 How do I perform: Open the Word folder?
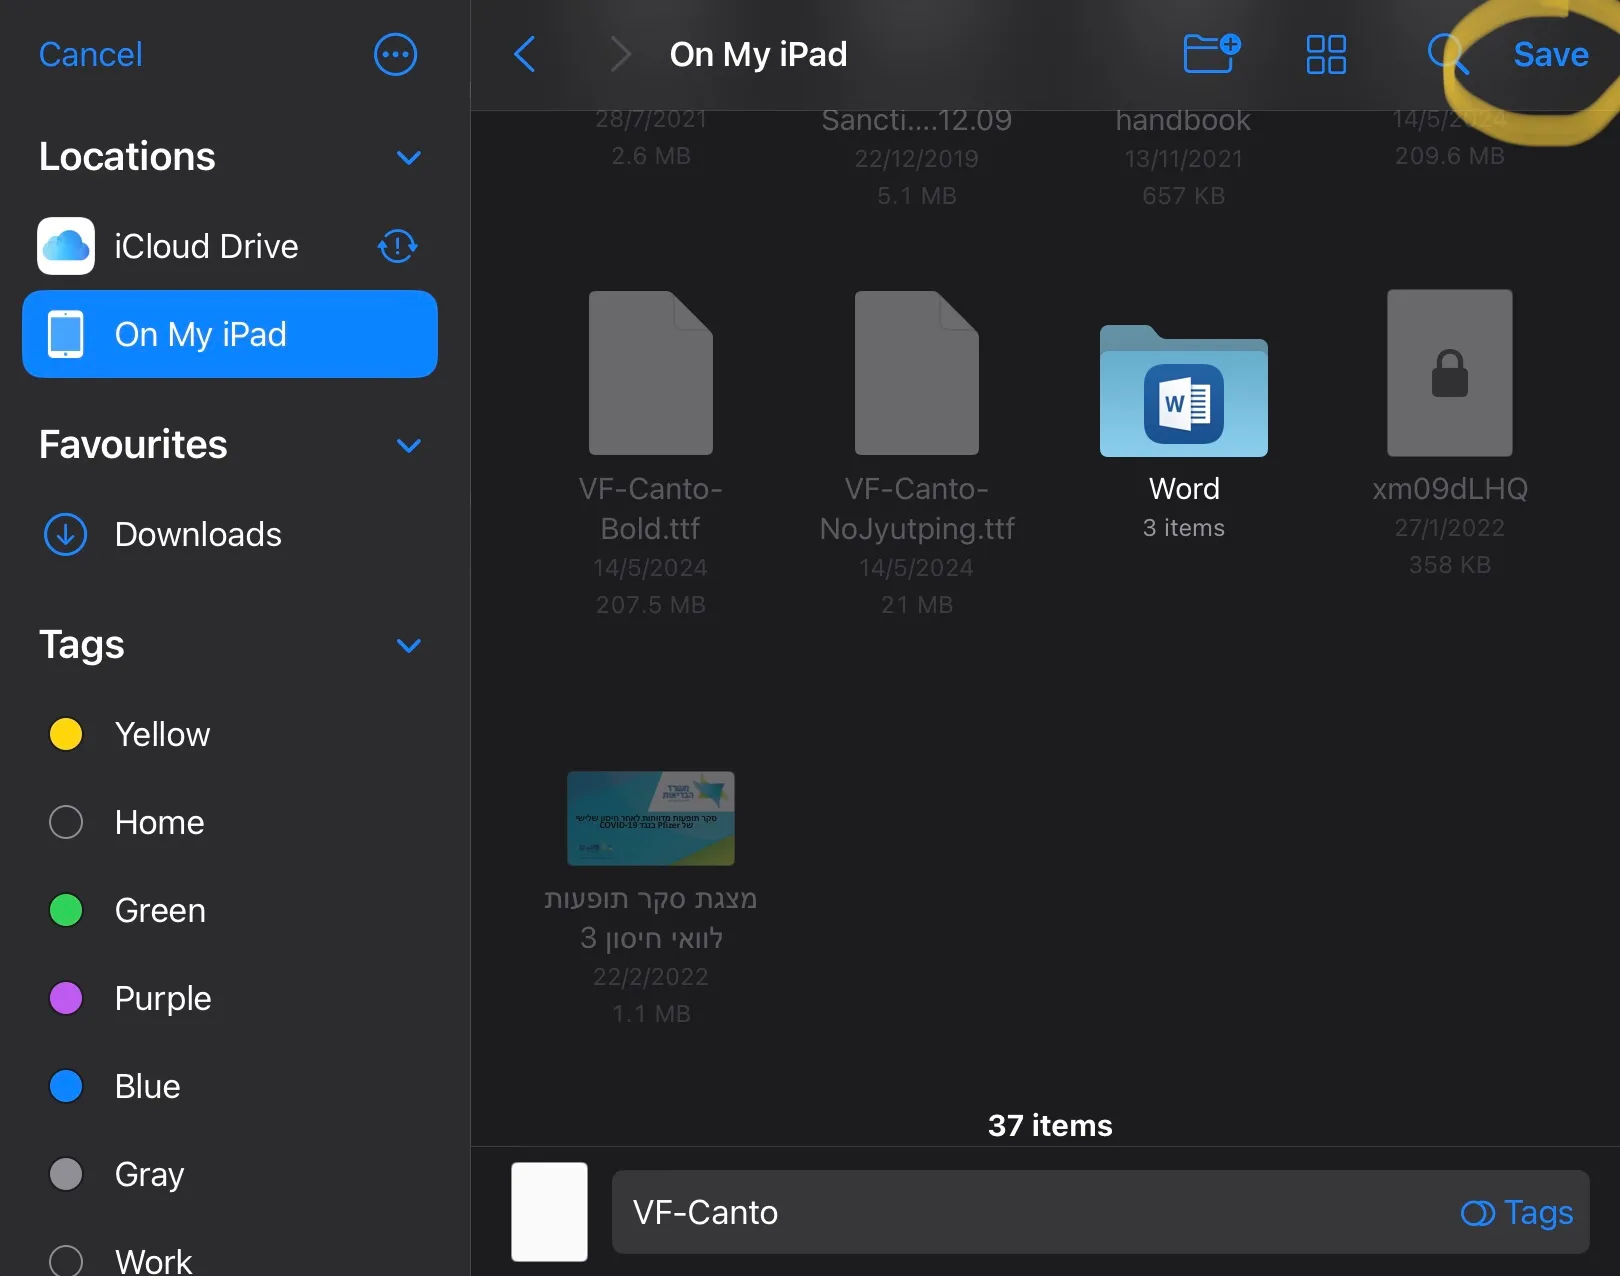(1184, 391)
